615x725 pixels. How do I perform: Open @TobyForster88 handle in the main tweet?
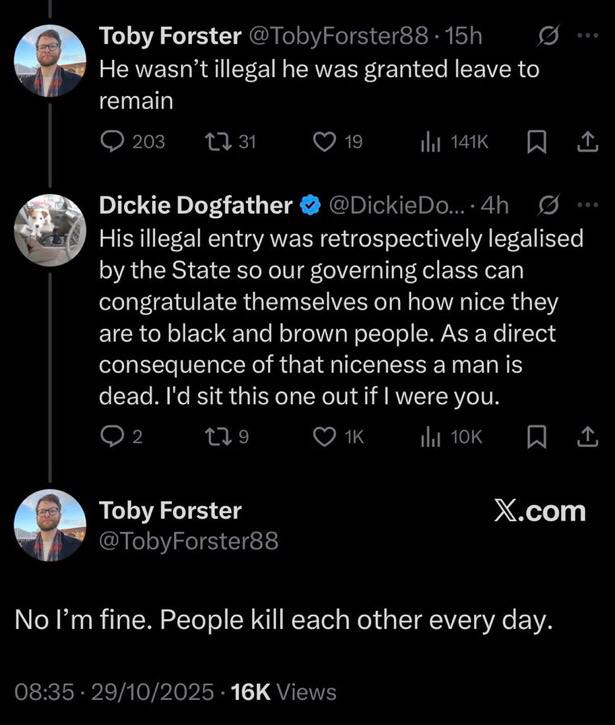point(188,542)
